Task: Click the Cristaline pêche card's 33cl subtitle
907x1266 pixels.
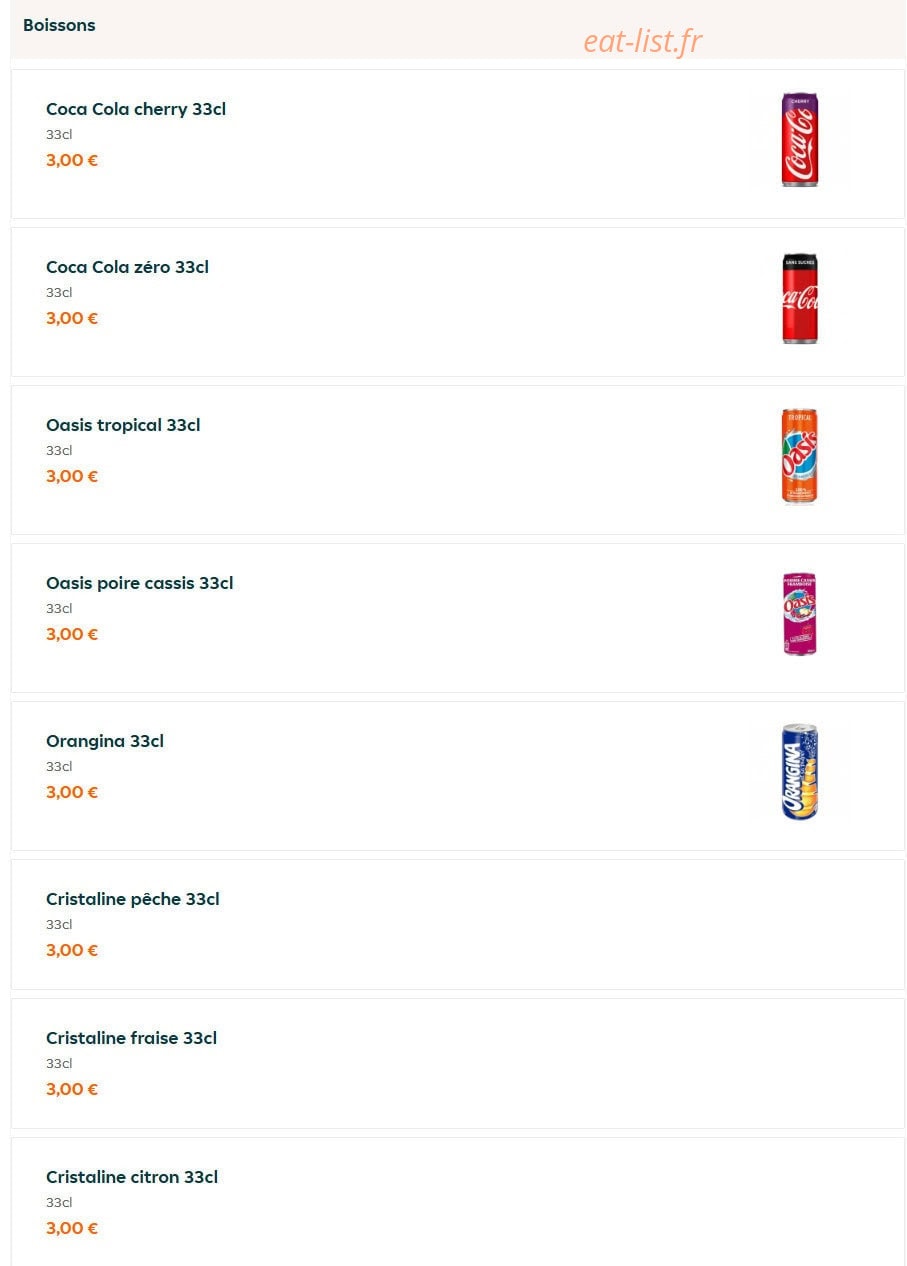Action: tap(59, 924)
